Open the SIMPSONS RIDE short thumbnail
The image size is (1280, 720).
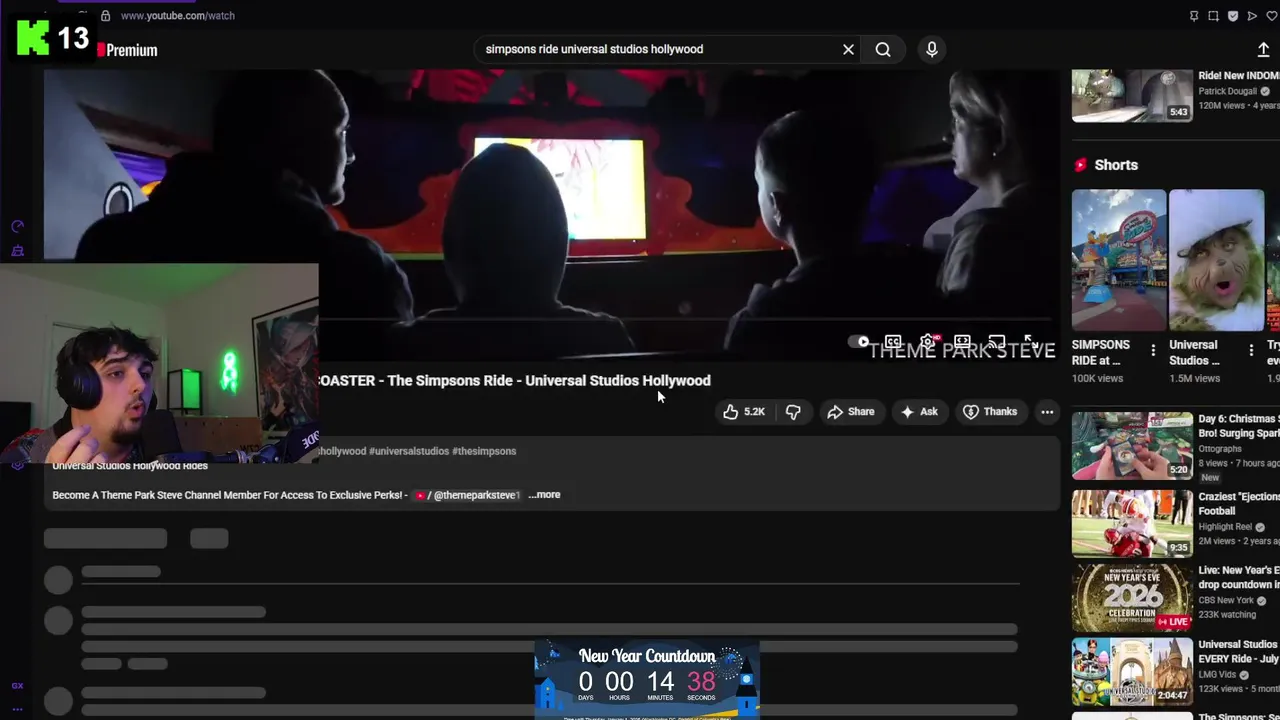[1119, 260]
